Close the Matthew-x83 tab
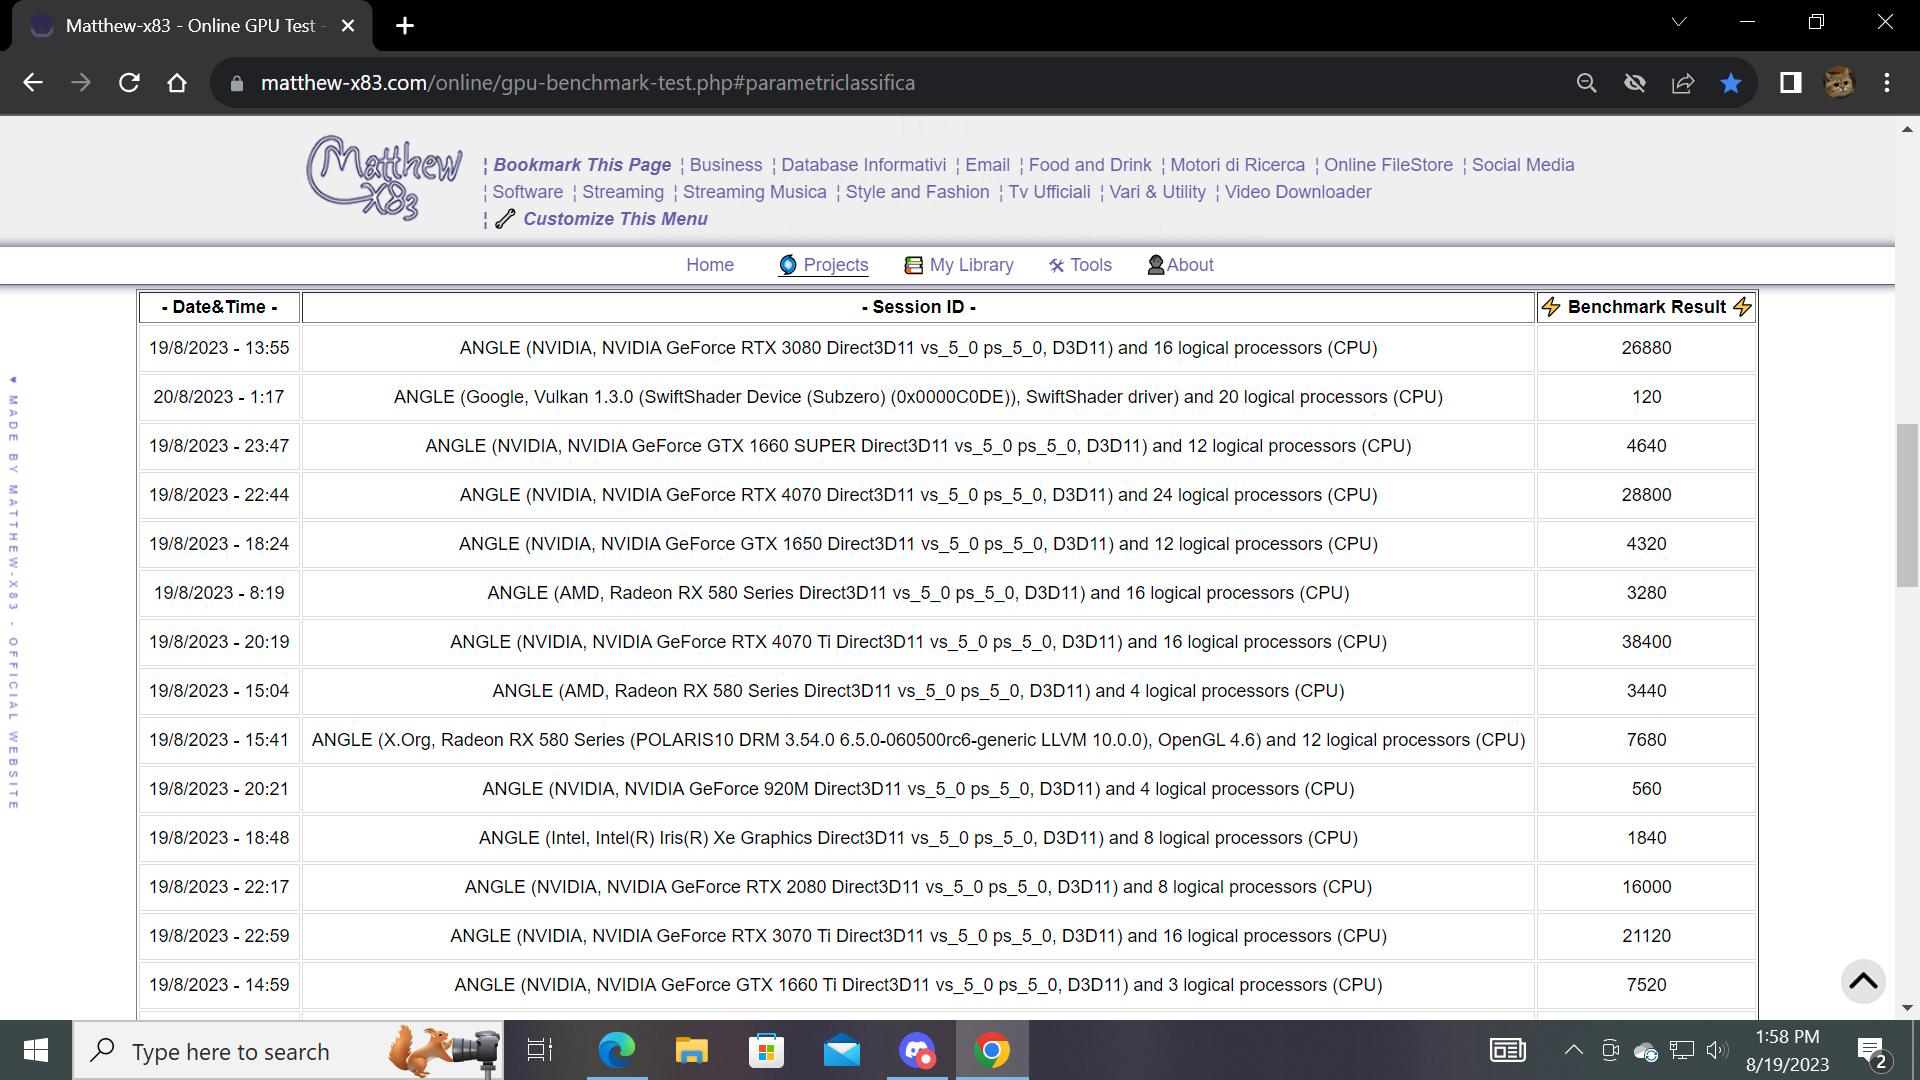This screenshot has width=1920, height=1080. pyautogui.click(x=348, y=26)
